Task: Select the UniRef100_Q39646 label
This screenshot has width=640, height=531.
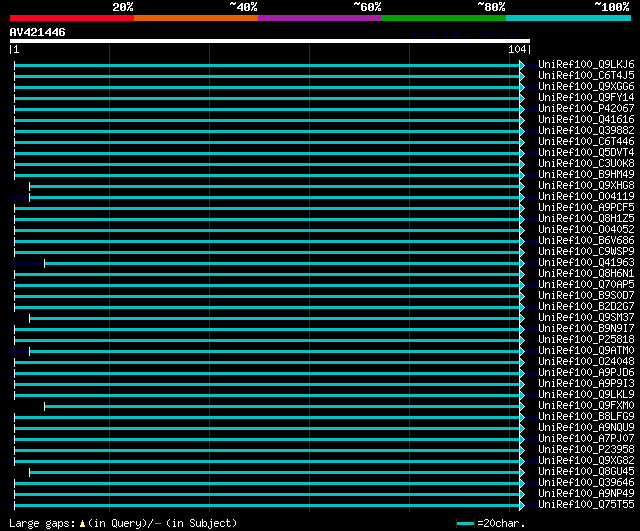Action: coord(586,483)
